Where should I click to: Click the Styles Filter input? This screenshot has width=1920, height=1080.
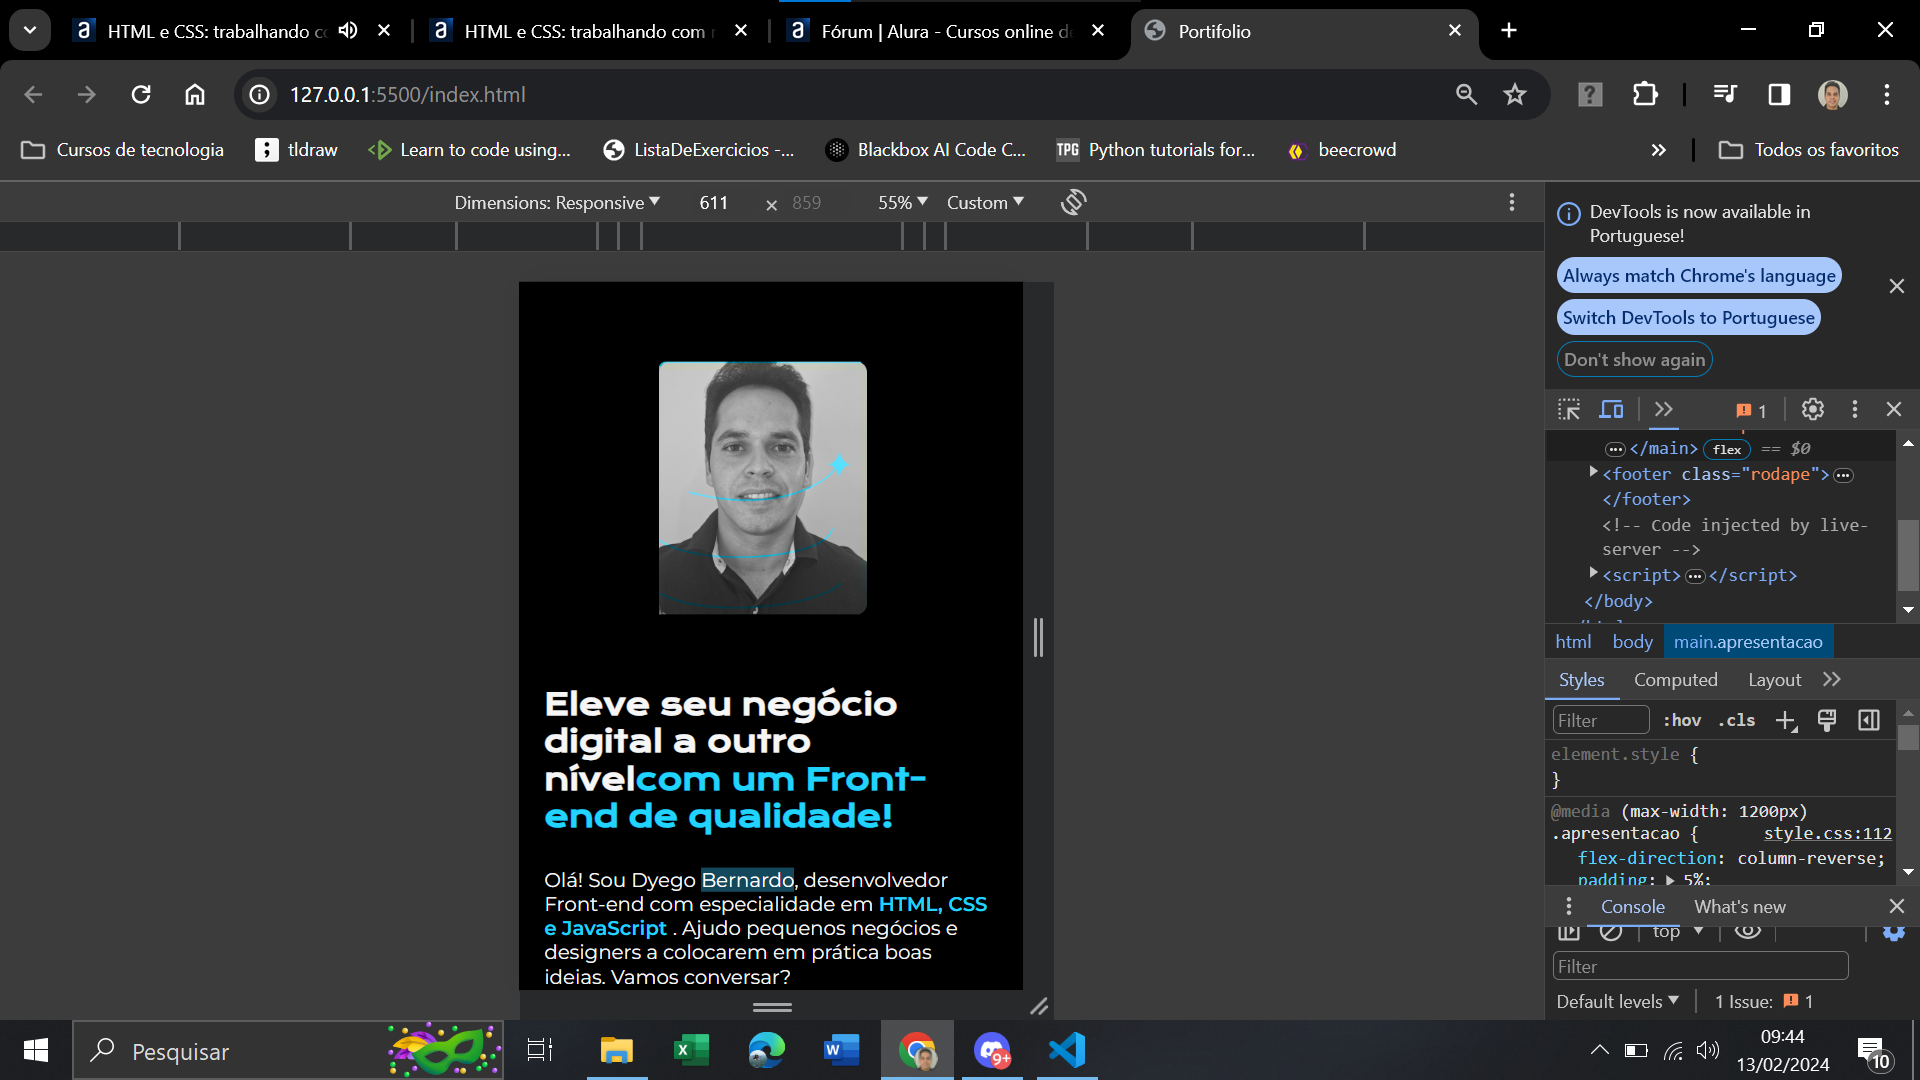tap(1600, 720)
